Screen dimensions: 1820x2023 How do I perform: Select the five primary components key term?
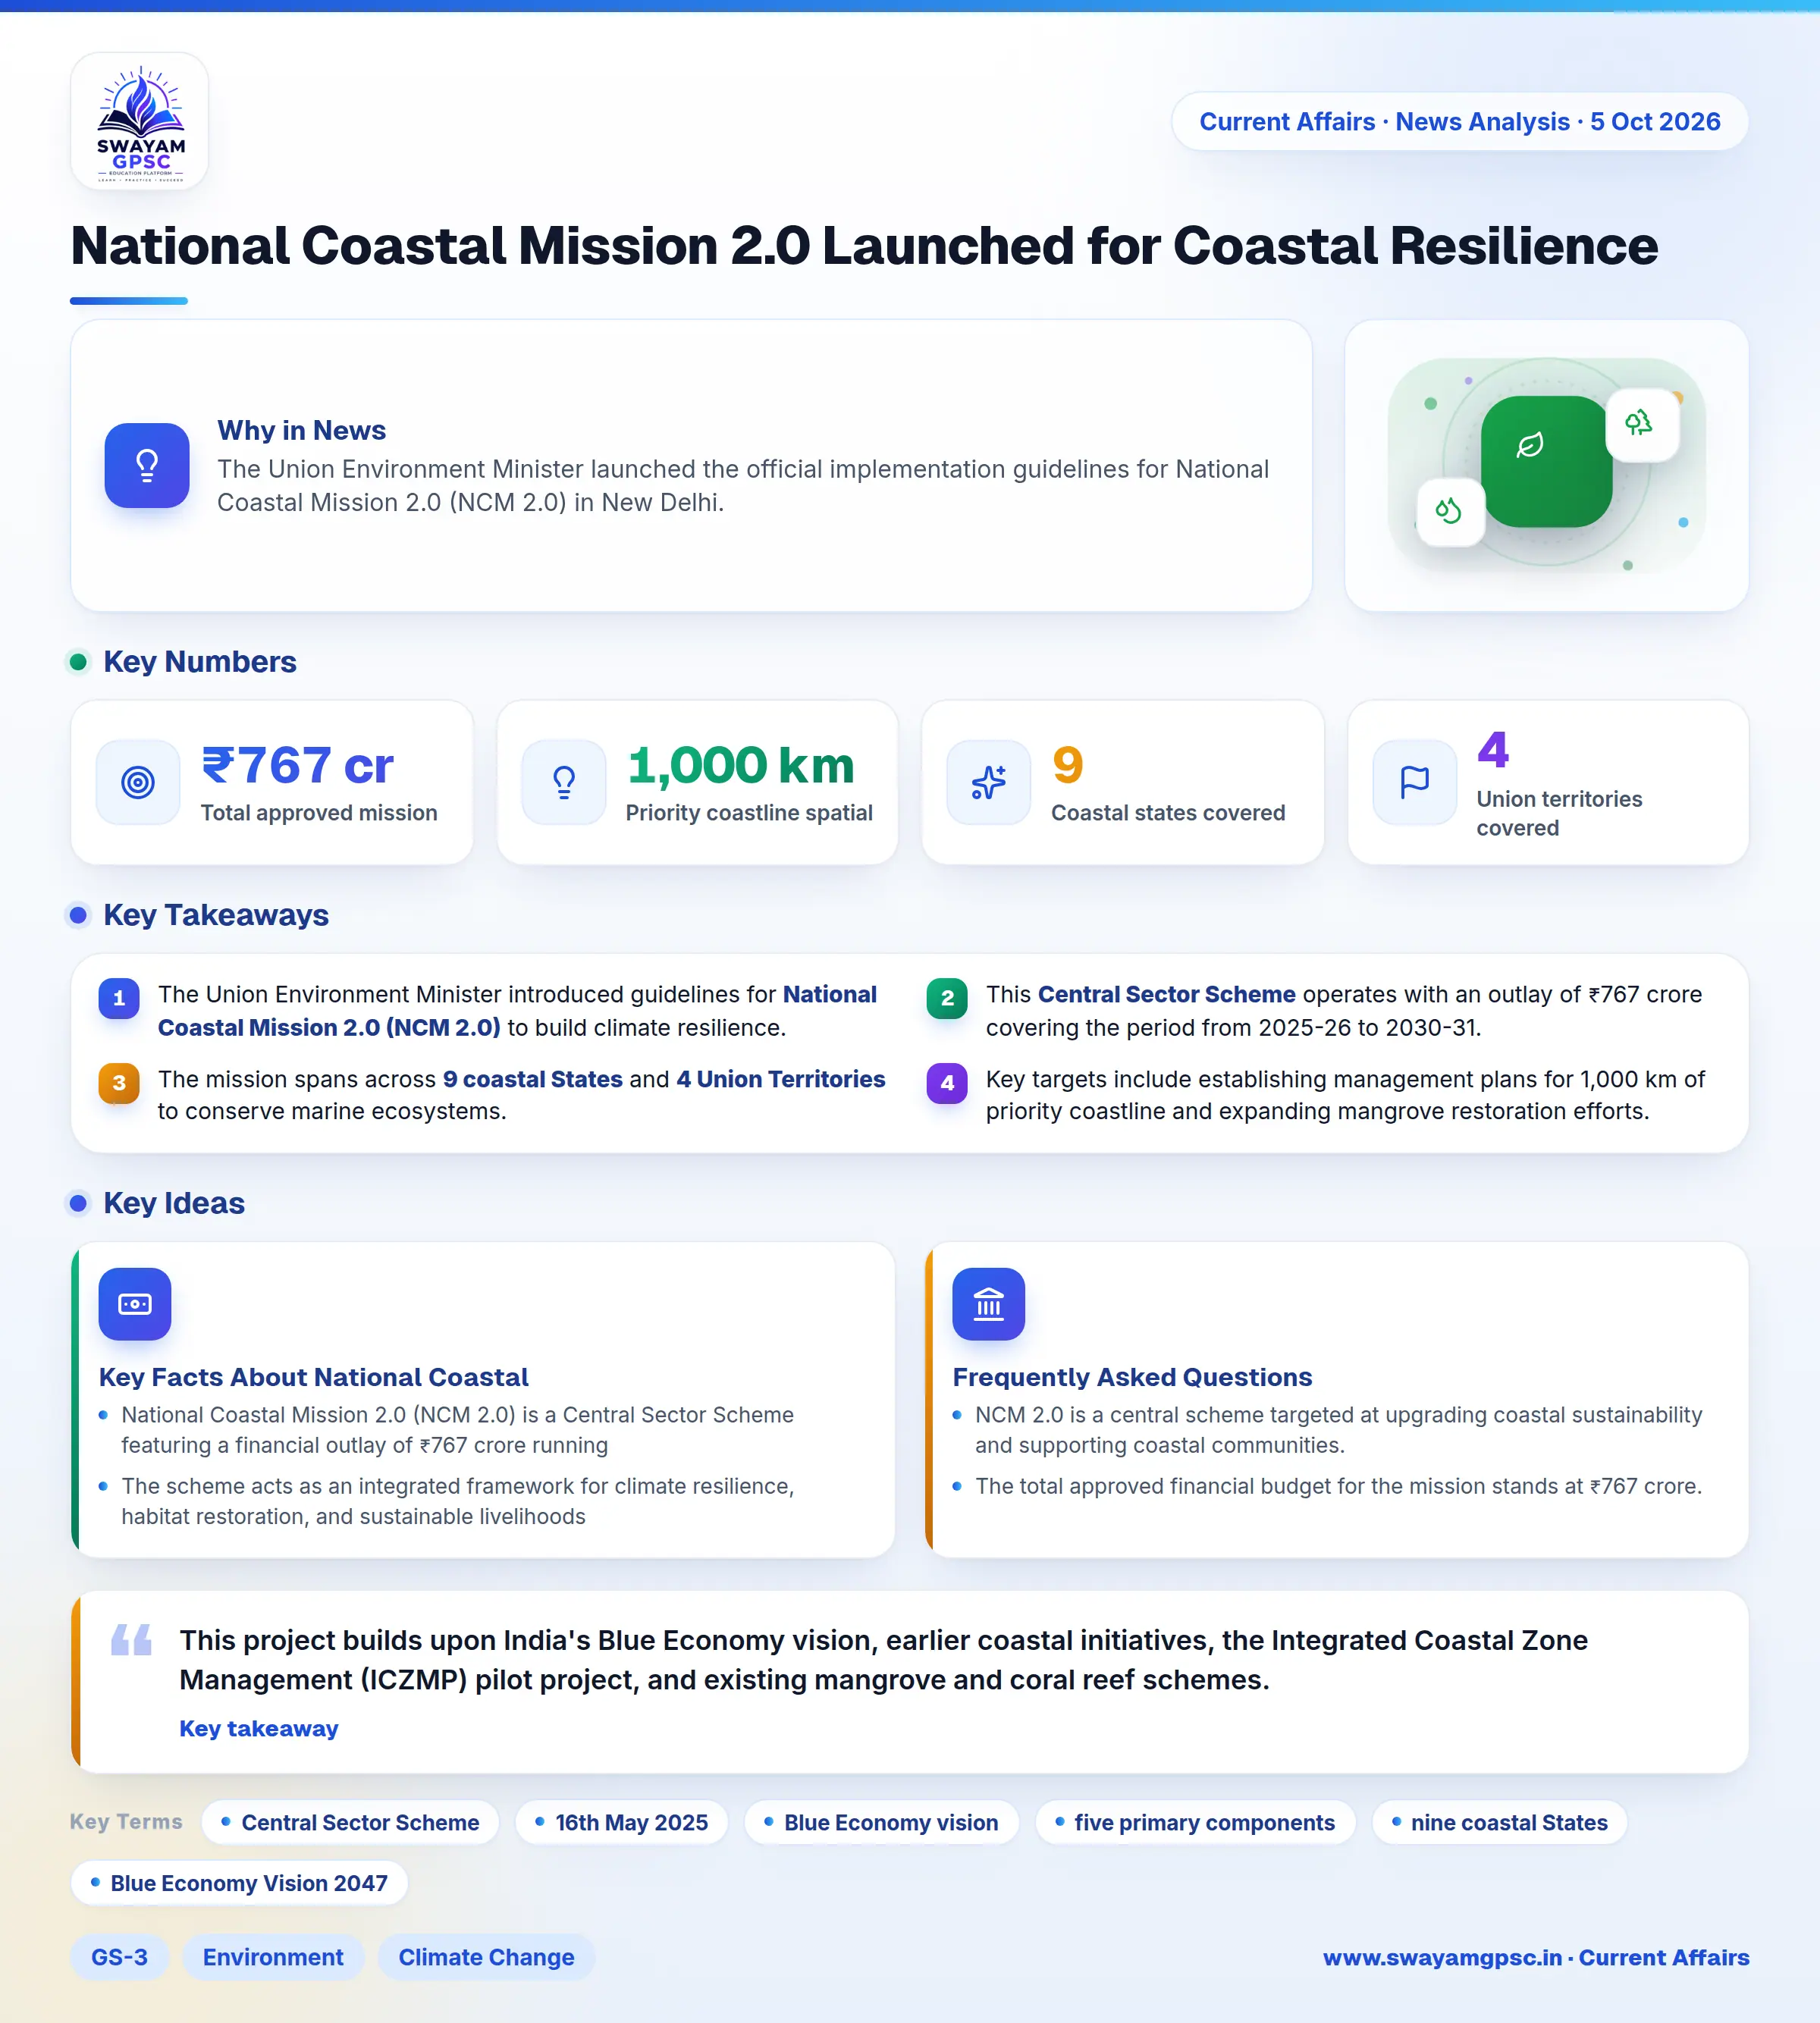1195,1822
